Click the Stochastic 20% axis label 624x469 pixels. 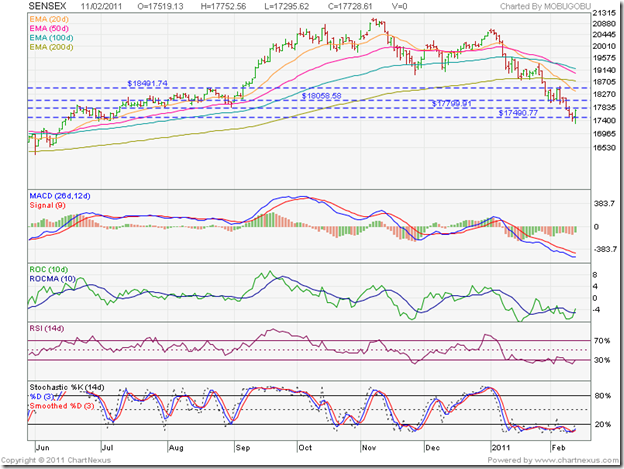[603, 424]
